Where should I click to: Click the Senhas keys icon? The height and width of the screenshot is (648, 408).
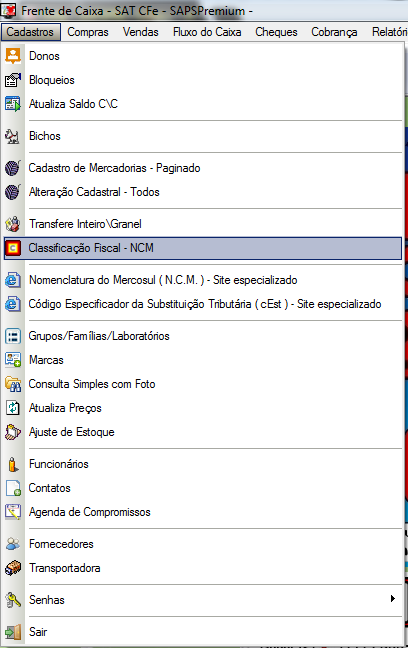tap(13, 600)
